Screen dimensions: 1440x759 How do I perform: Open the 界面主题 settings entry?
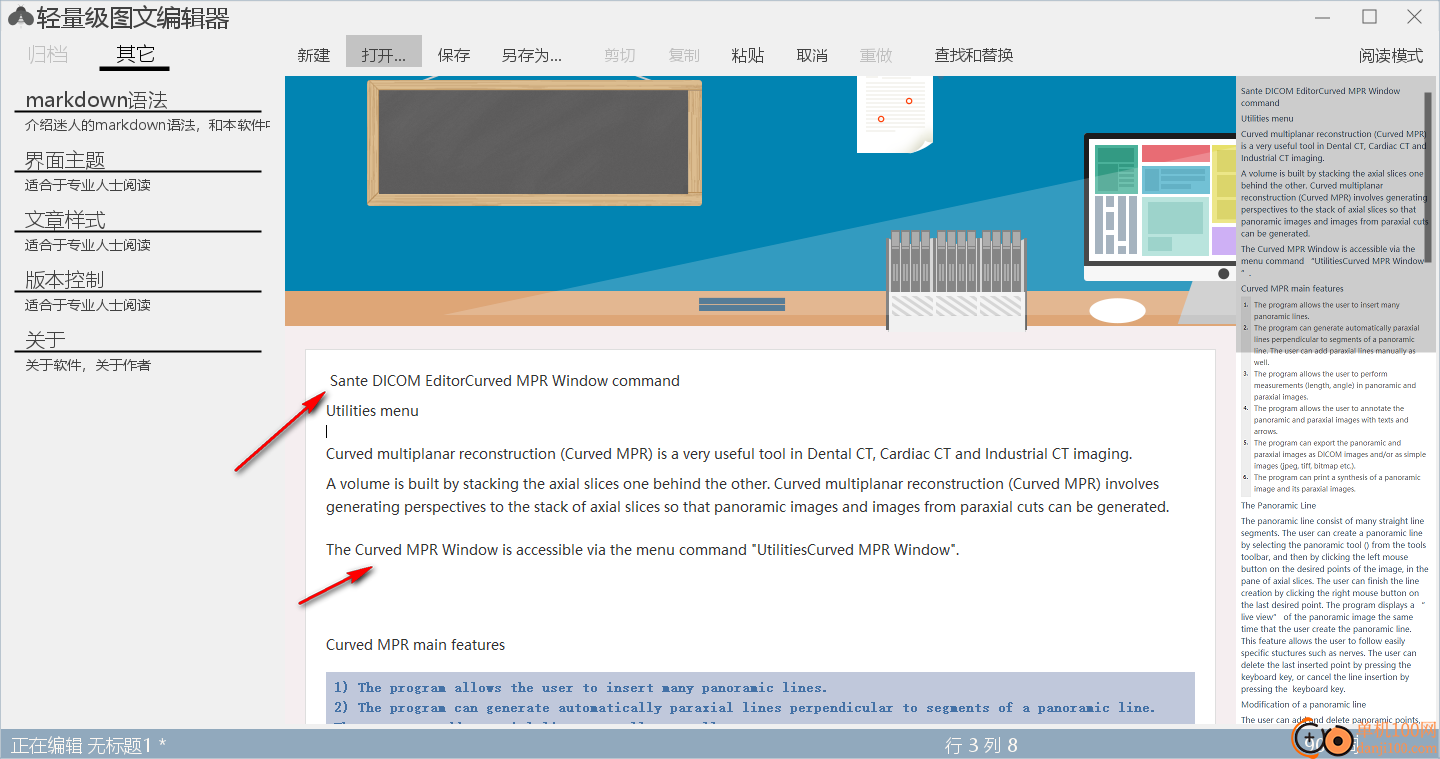(x=65, y=160)
